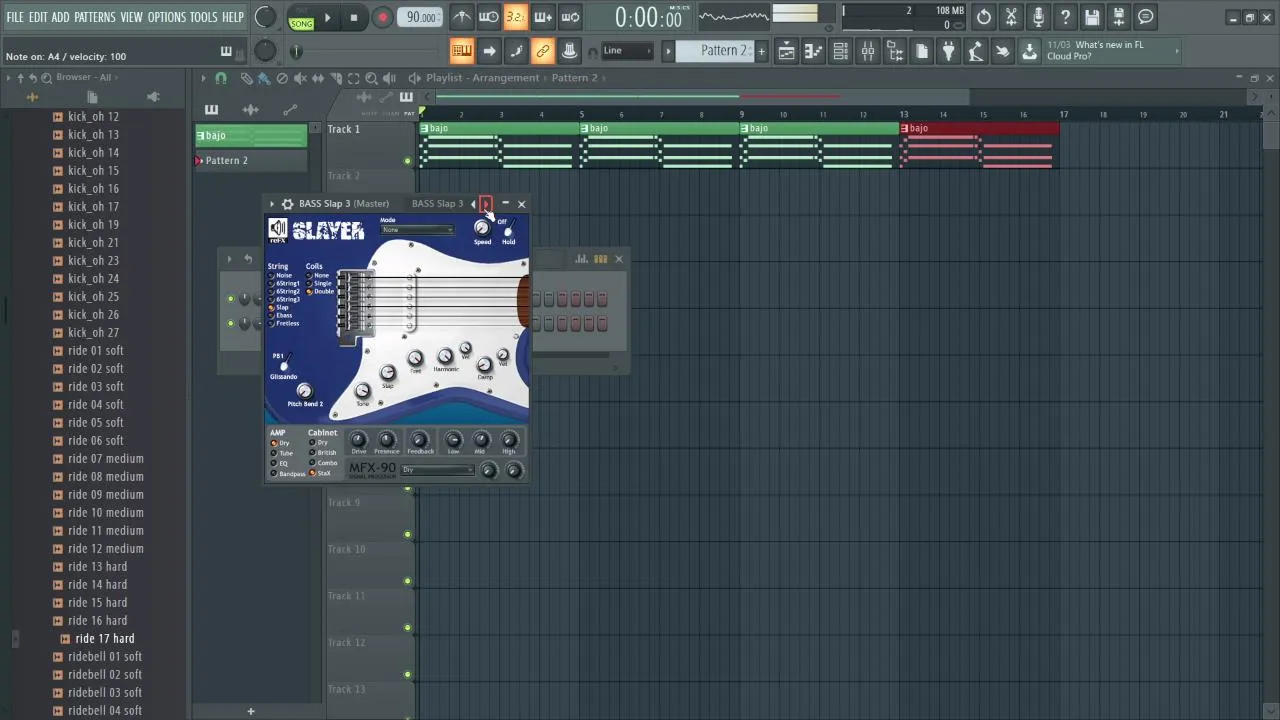Select the Single coils option
Viewport: 1280px width, 720px height.
coord(319,283)
